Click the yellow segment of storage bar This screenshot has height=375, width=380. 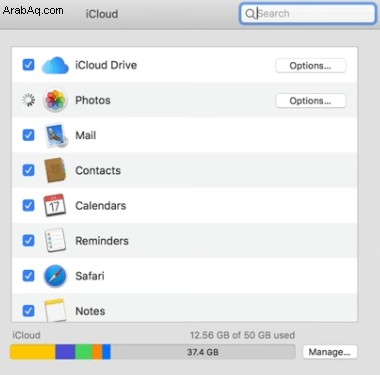coord(33,352)
